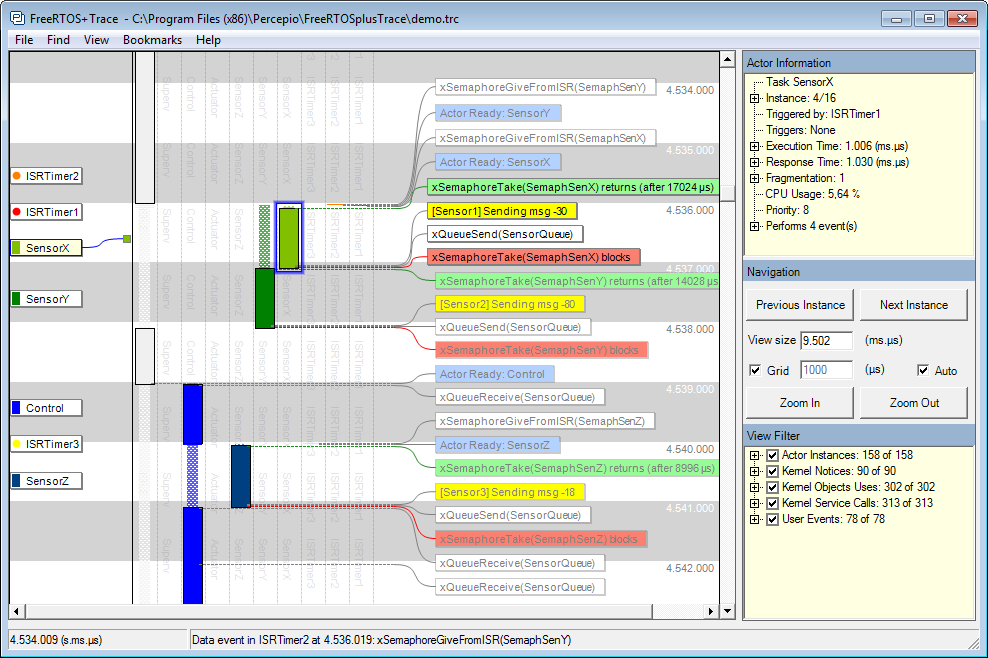Expand Kernel Objects Uses filter tree
Screen dimensions: 988x658
[x=754, y=487]
